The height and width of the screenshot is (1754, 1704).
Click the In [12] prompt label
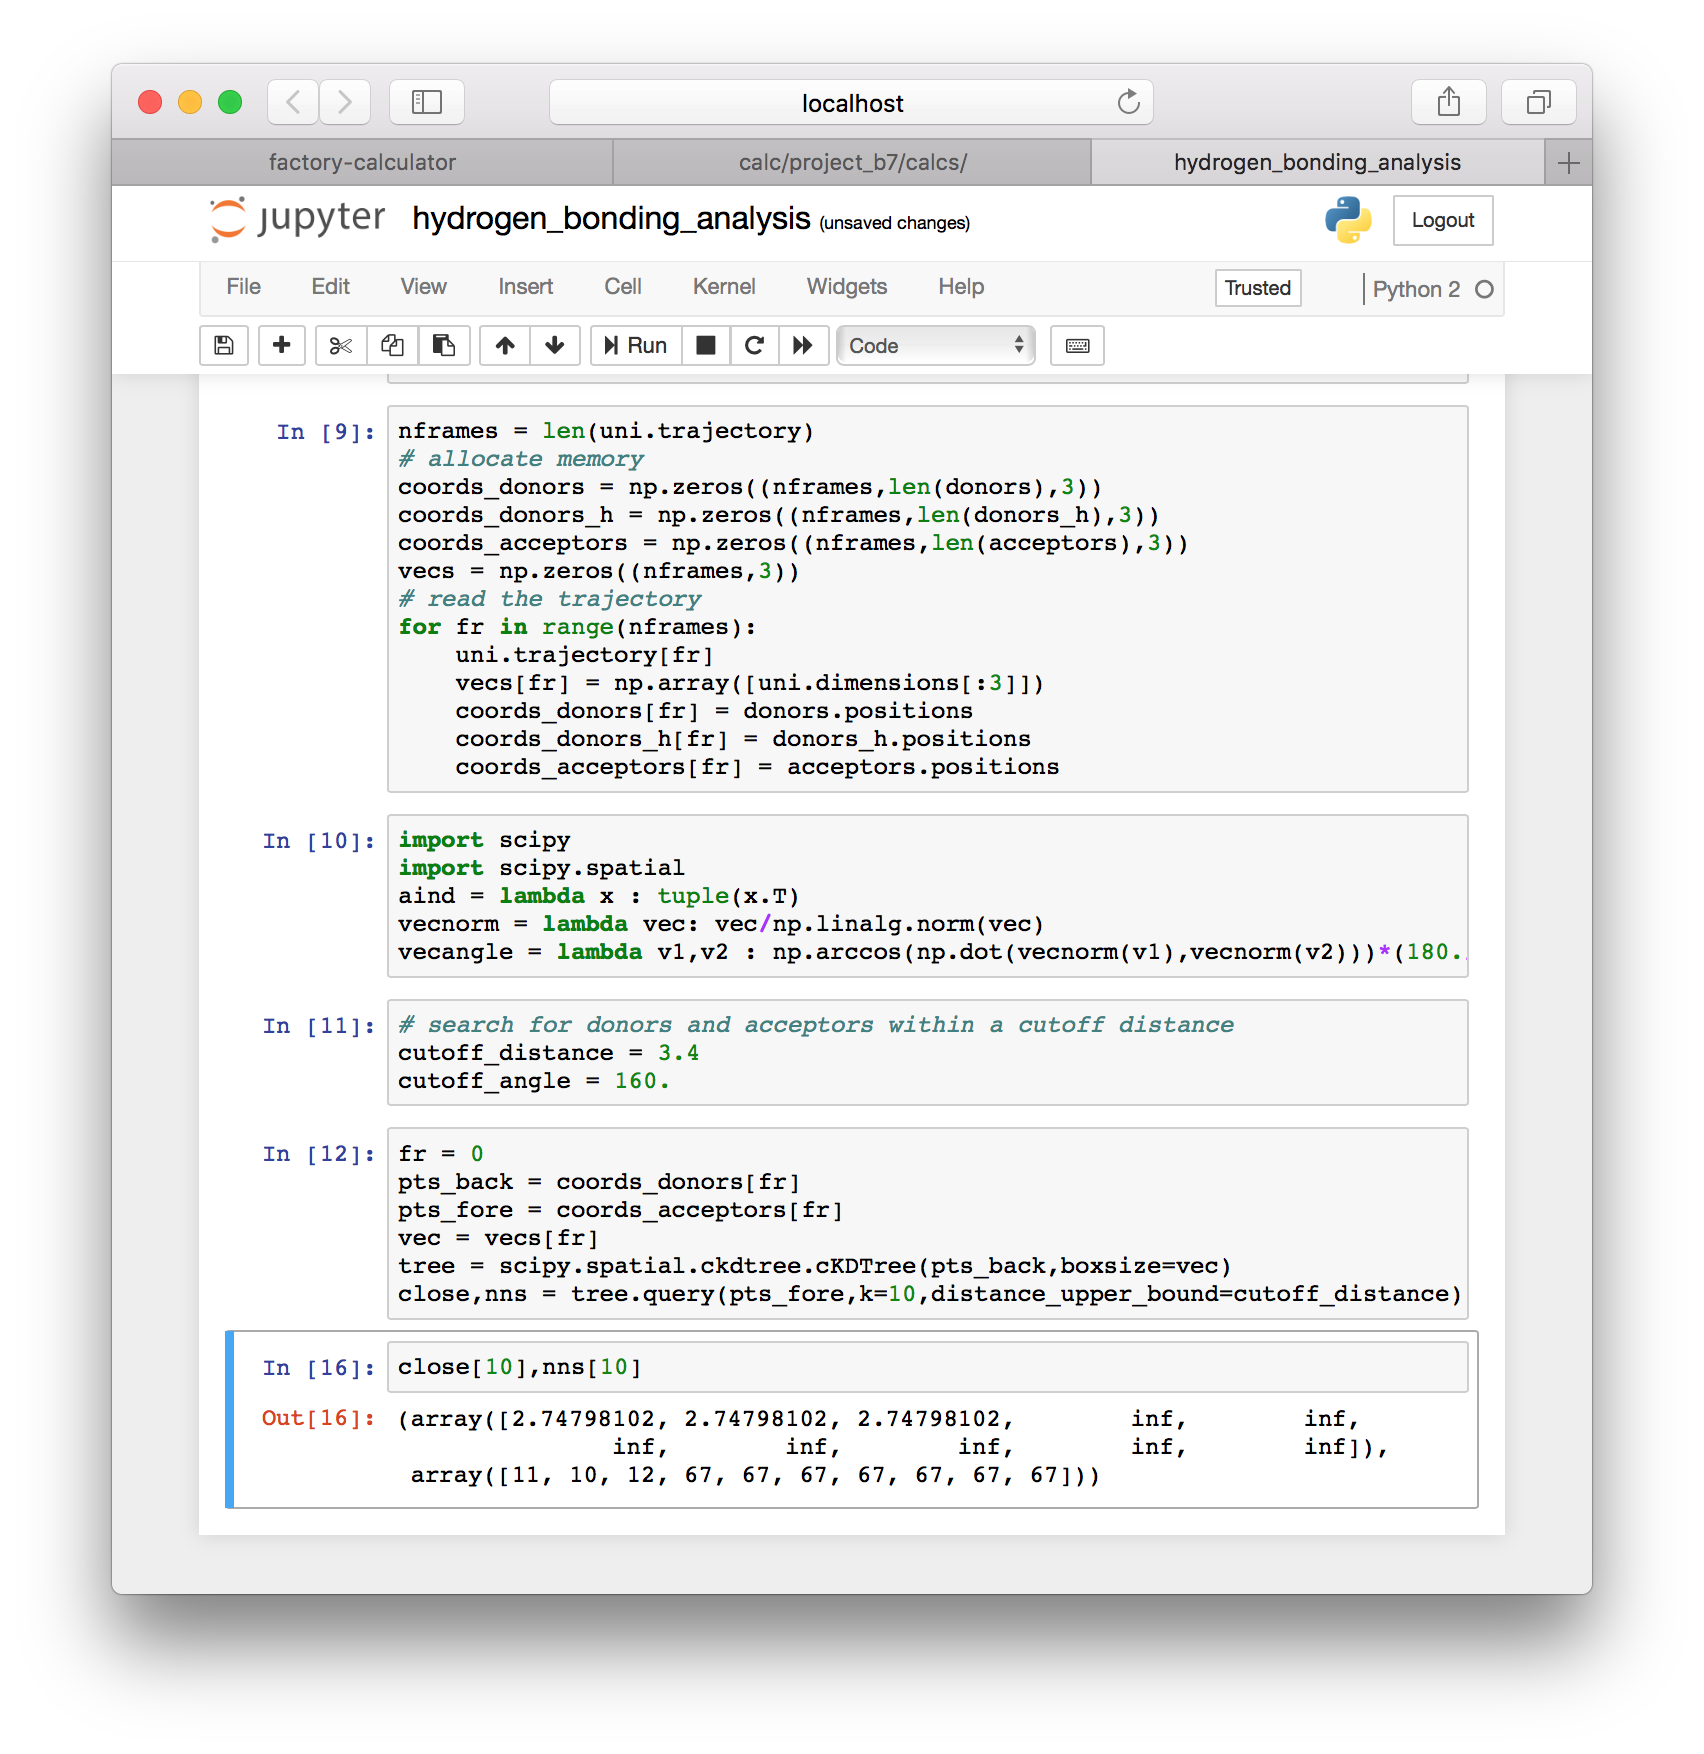[319, 1154]
